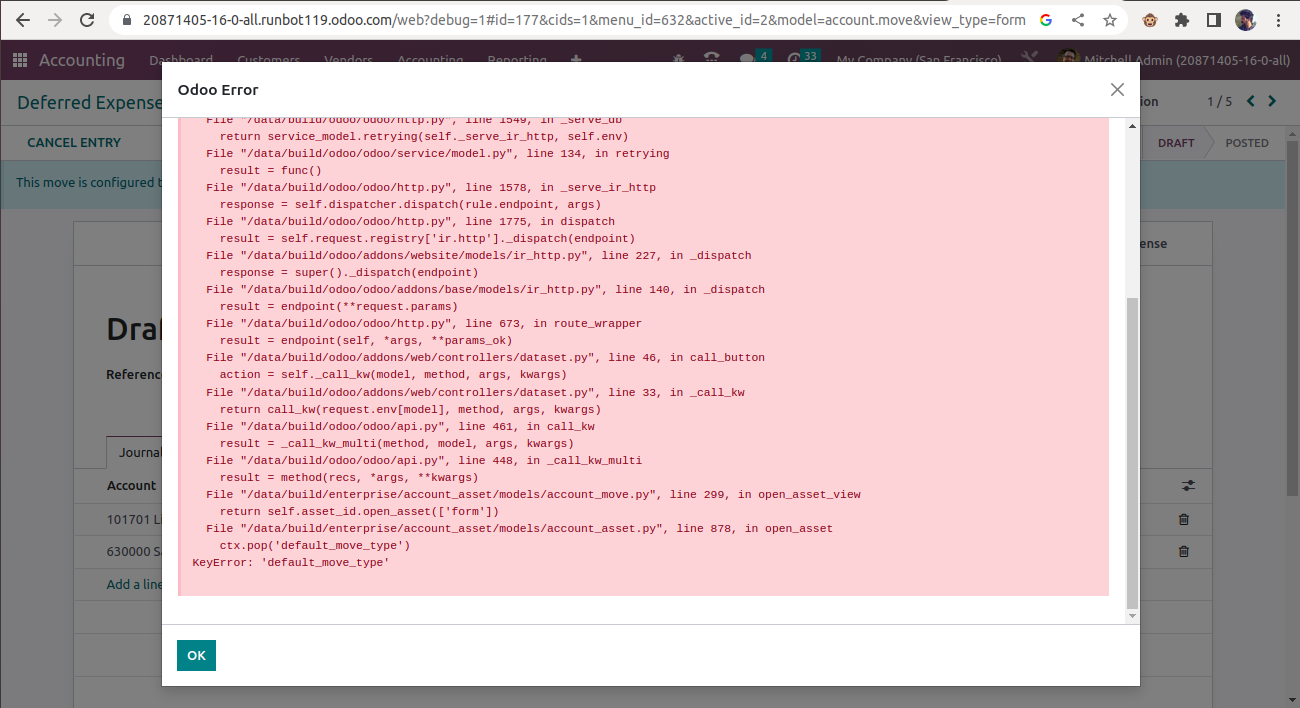Open the Accounting app home

click(x=82, y=60)
